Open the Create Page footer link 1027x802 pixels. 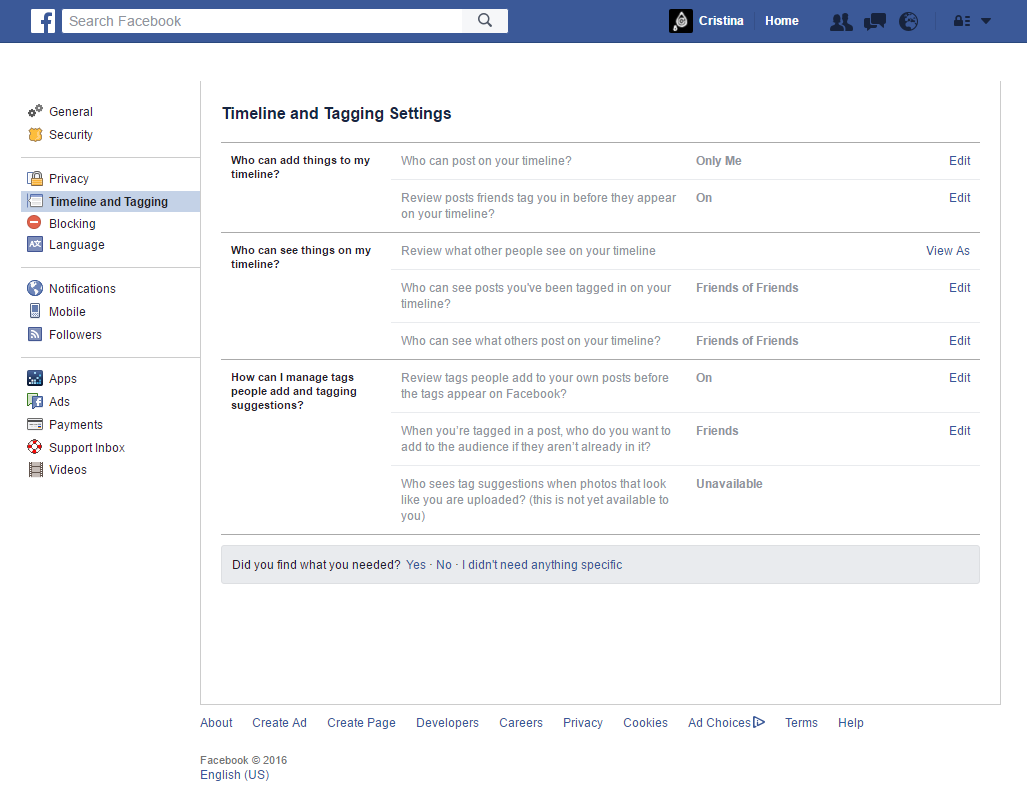point(361,722)
